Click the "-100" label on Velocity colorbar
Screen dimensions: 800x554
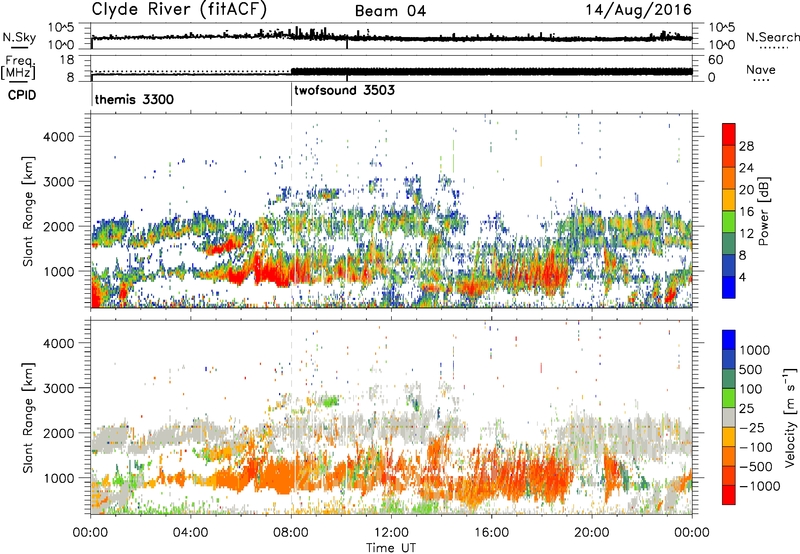click(756, 447)
